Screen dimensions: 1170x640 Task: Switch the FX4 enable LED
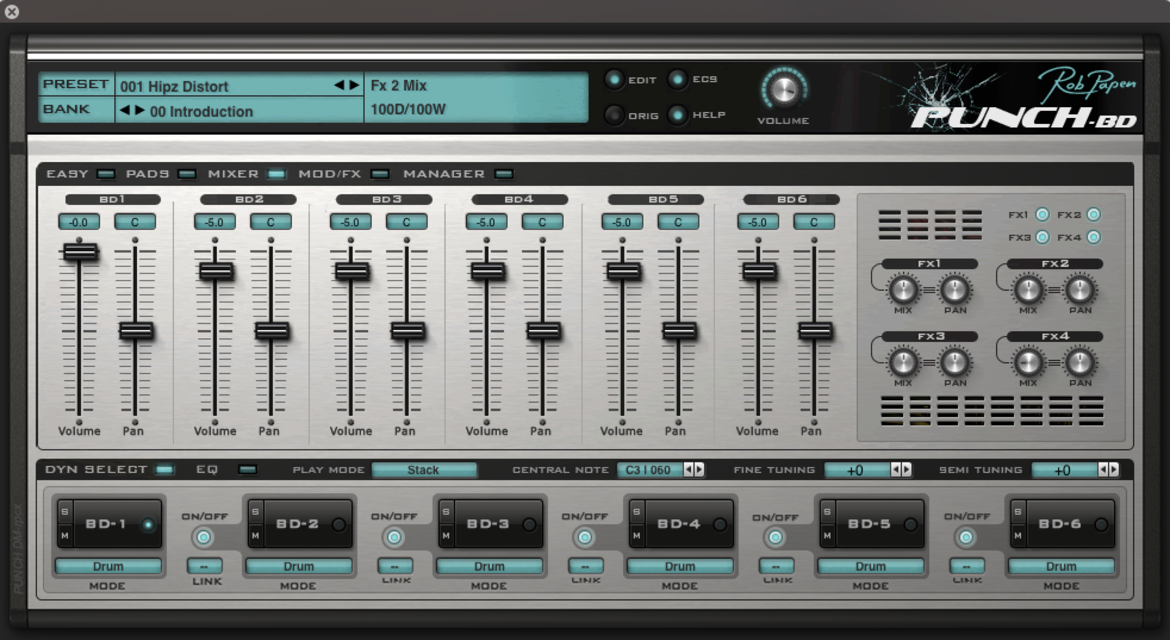[1093, 237]
